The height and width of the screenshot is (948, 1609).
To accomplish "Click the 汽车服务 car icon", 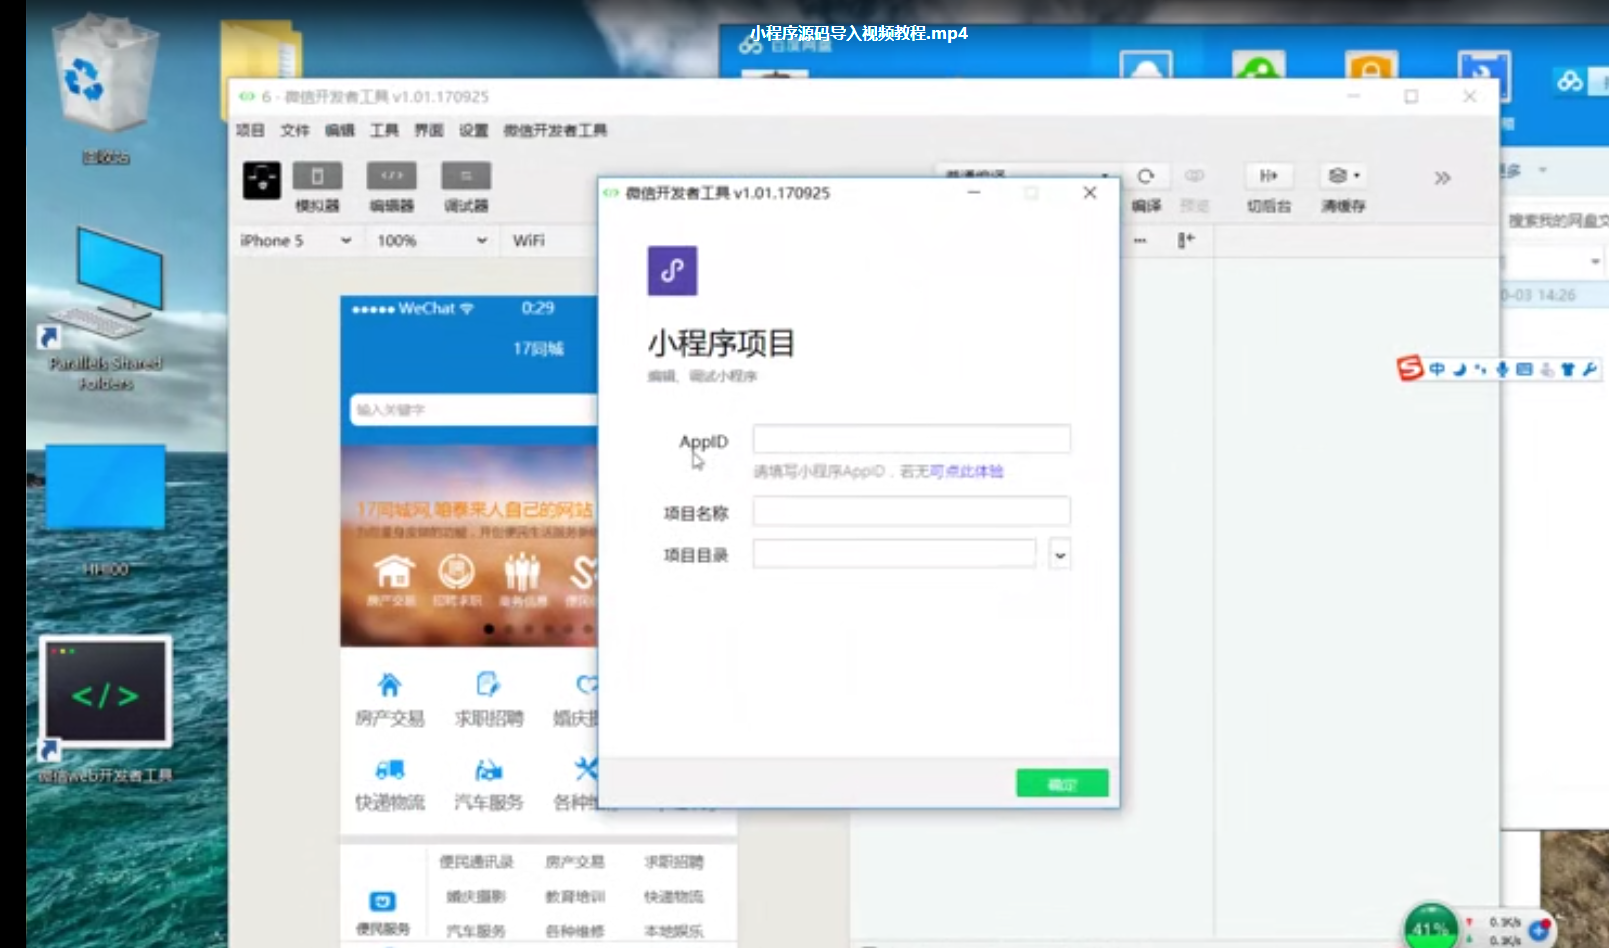I will click(x=488, y=769).
